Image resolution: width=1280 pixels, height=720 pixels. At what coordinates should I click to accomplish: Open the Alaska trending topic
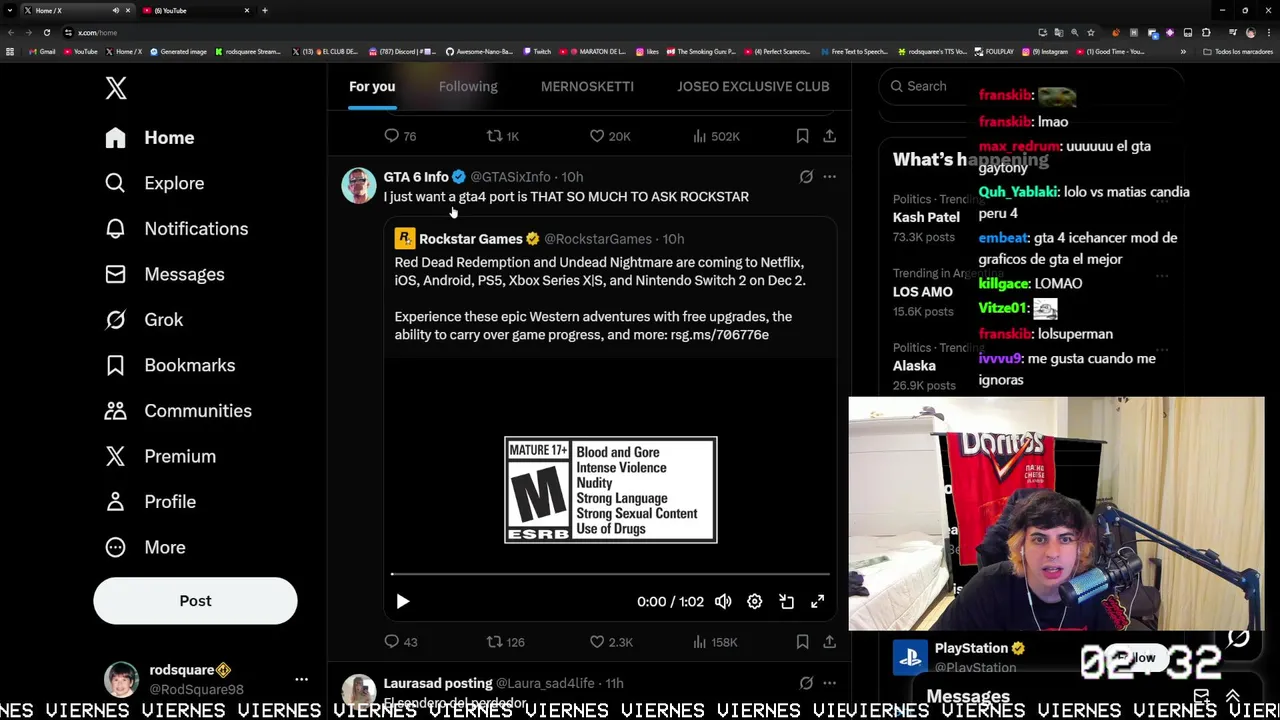pyautogui.click(x=914, y=366)
